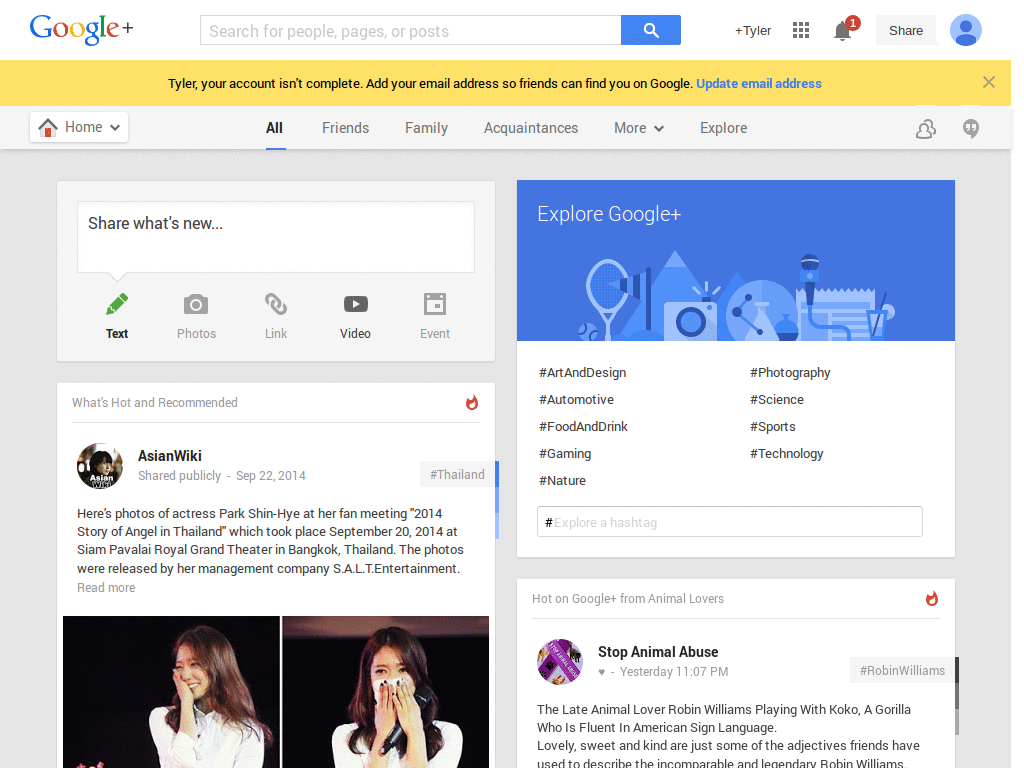Click the flame icon in What's Hot

472,402
